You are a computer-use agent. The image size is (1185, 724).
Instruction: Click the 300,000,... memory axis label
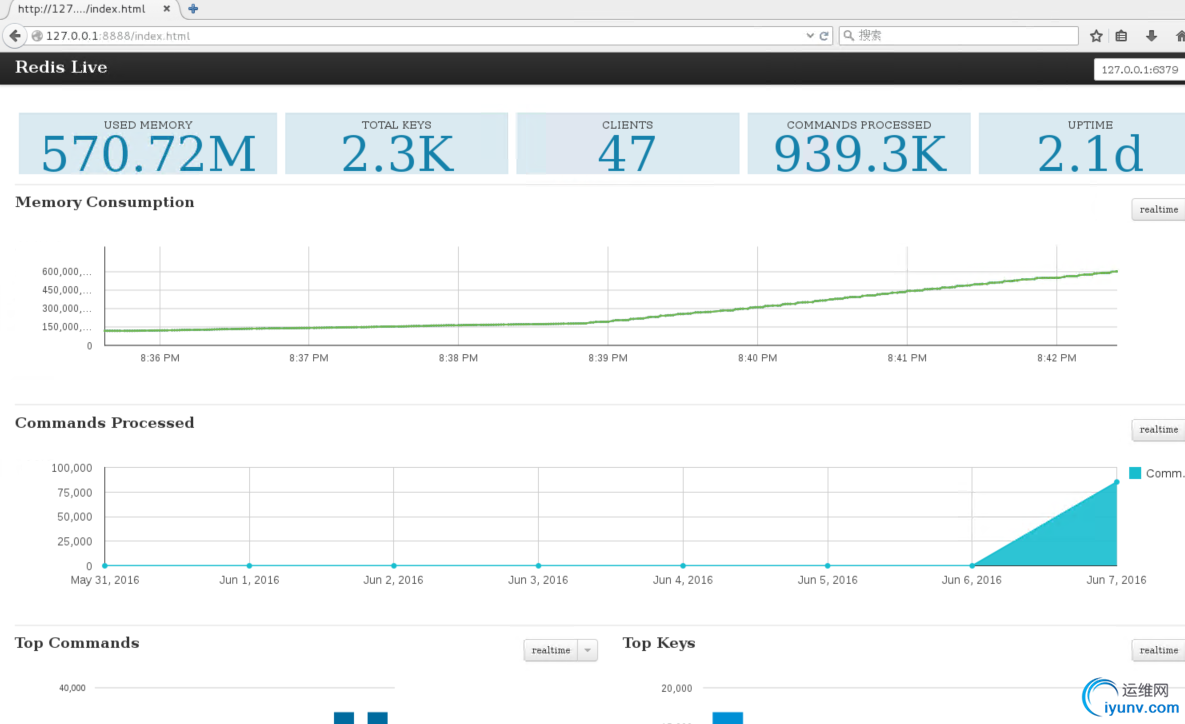pyautogui.click(x=67, y=309)
